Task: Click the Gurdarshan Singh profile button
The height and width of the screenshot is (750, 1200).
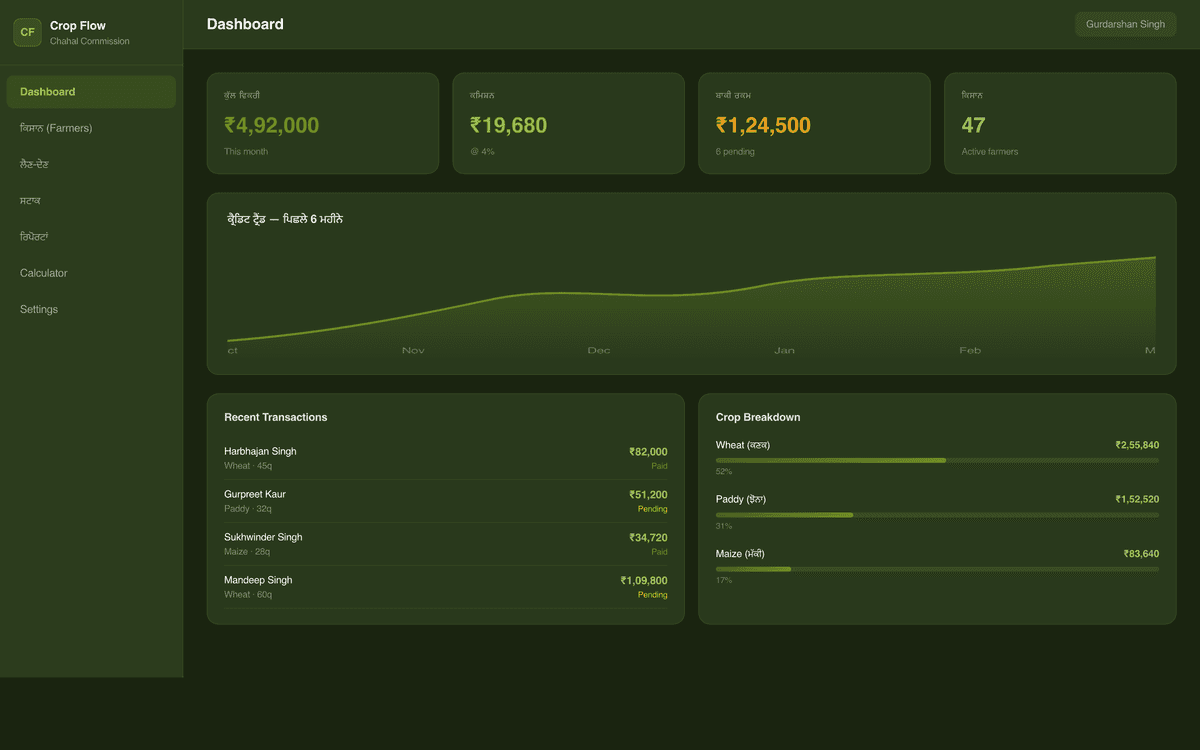Action: [x=1125, y=24]
